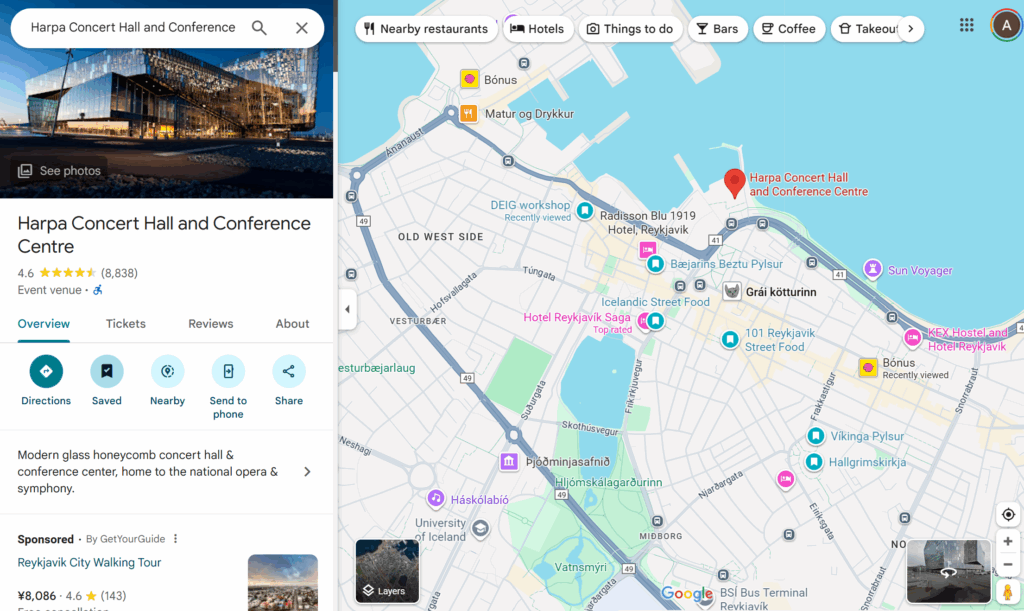Image resolution: width=1024 pixels, height=611 pixels.
Task: Expand the place description
Action: coord(307,471)
